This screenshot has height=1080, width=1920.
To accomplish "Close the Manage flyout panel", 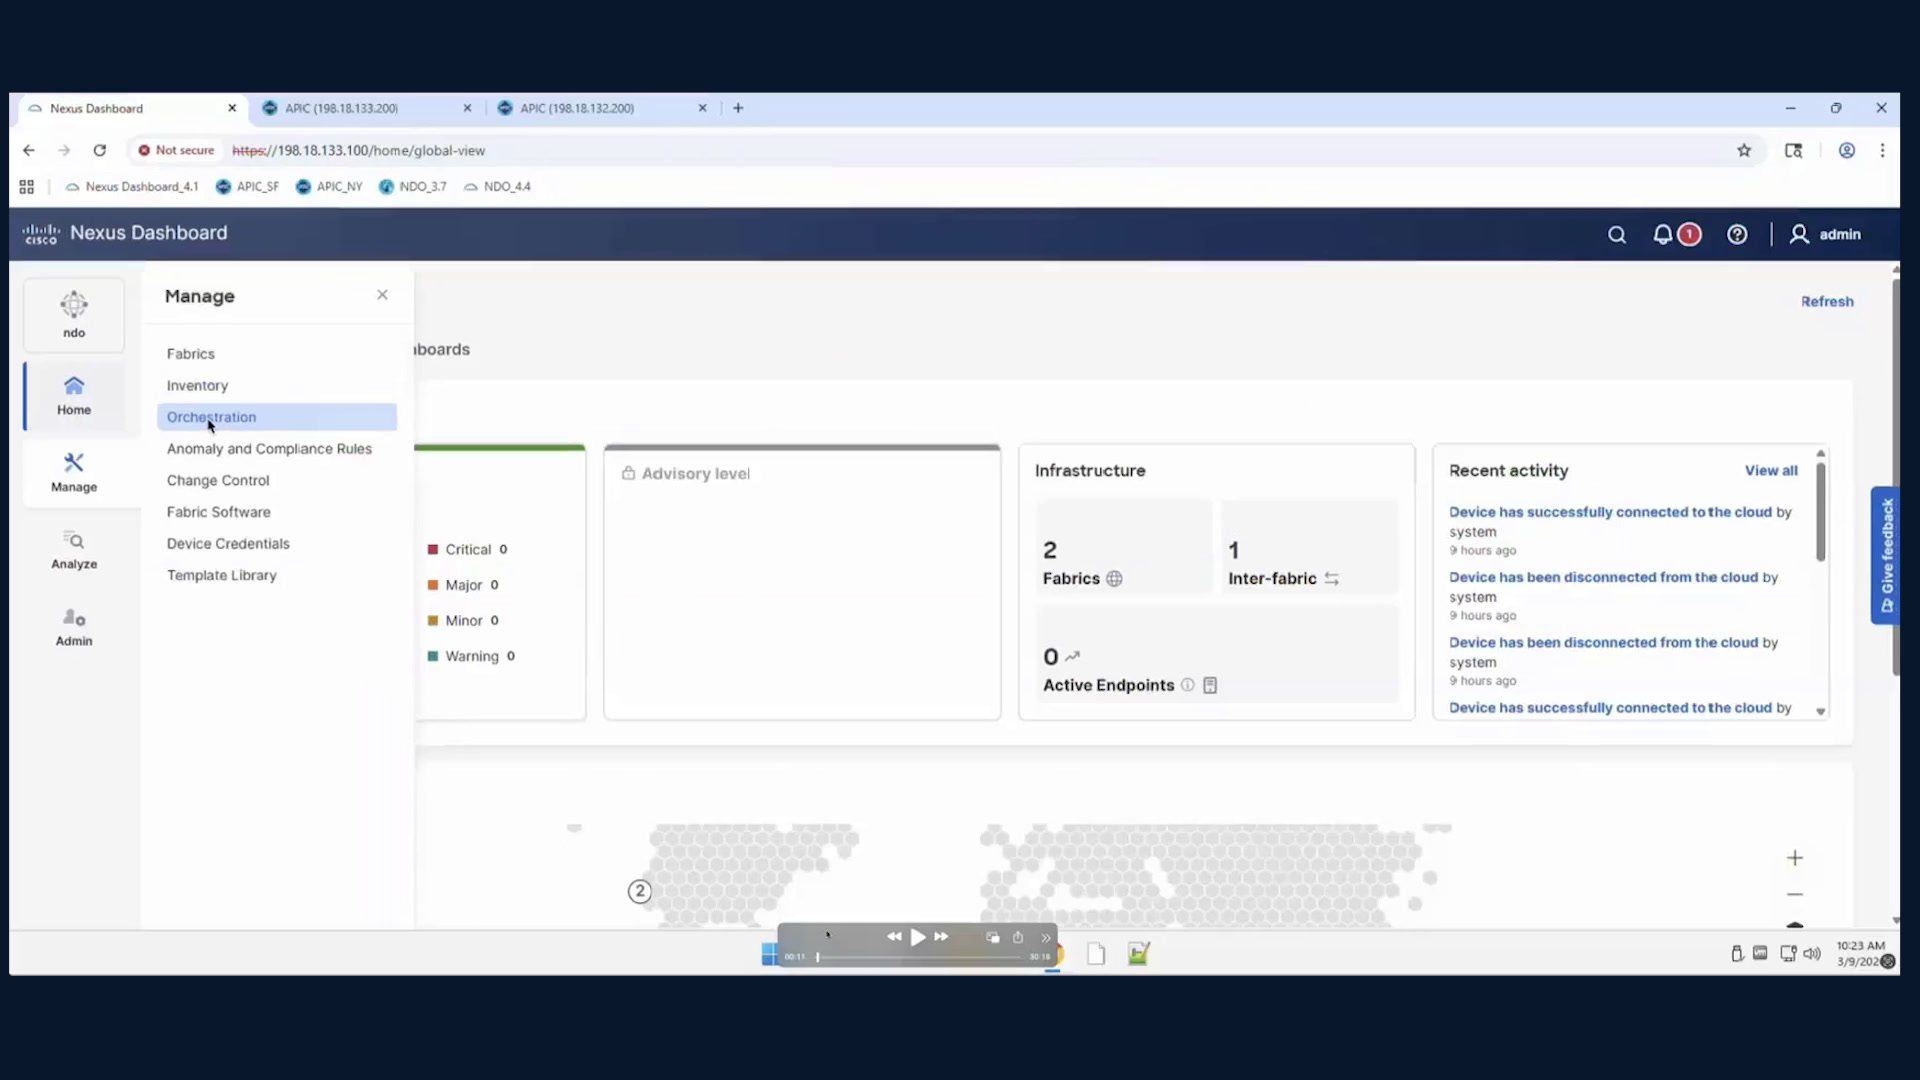I will [x=382, y=295].
